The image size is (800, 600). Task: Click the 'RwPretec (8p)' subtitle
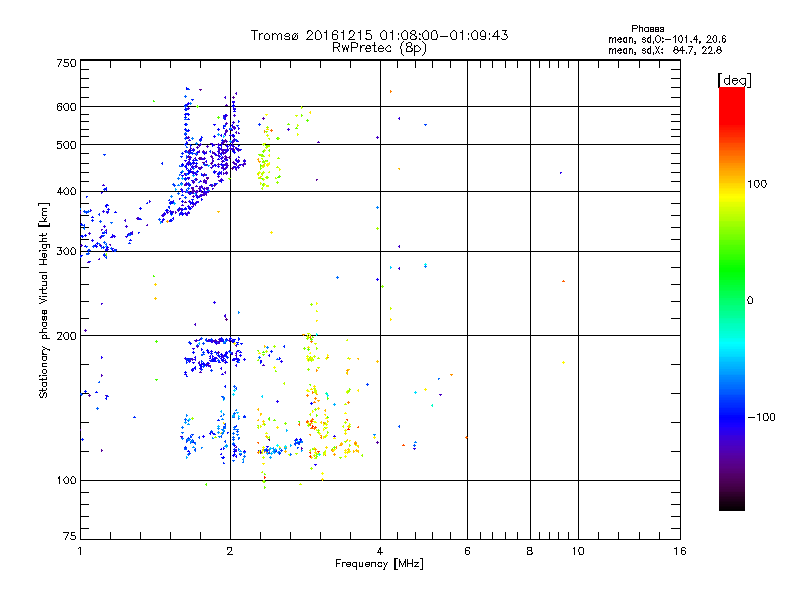[379, 48]
